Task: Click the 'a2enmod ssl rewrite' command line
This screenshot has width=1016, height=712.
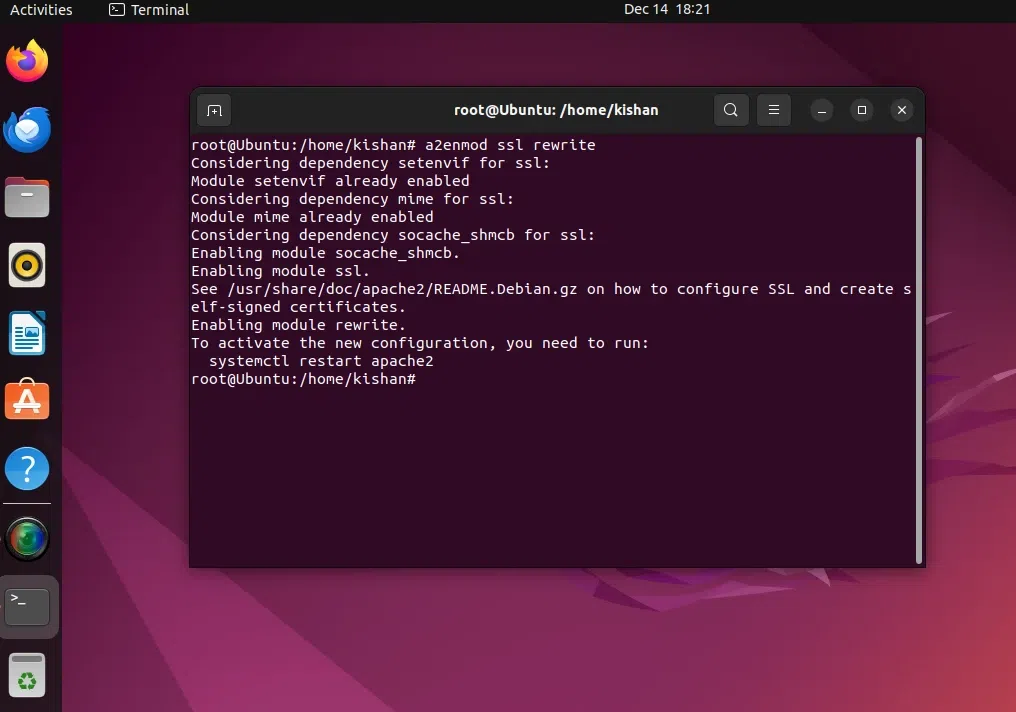Action: click(x=393, y=145)
